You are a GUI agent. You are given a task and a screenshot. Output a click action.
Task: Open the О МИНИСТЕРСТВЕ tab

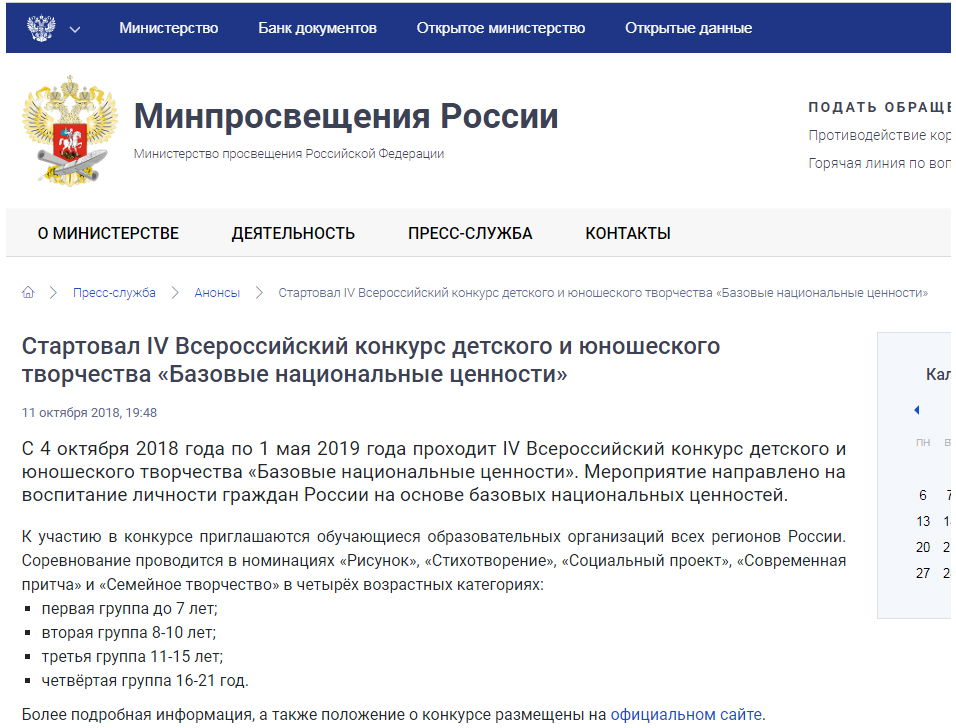coord(108,234)
